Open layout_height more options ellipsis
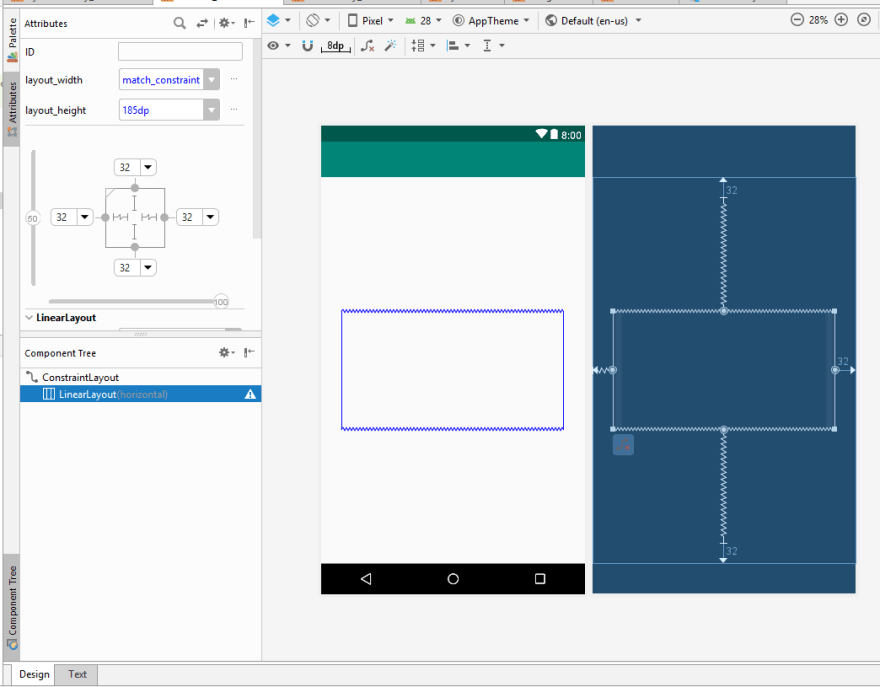The height and width of the screenshot is (687, 880). click(x=234, y=109)
